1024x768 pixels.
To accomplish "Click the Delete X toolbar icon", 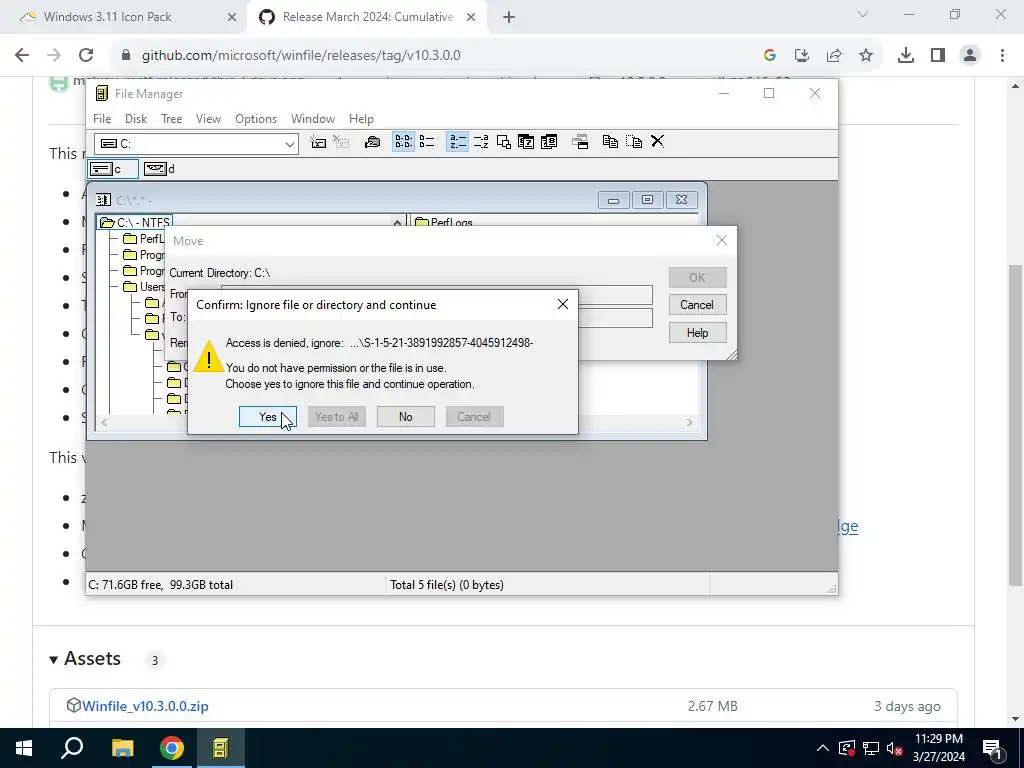I will pos(658,142).
